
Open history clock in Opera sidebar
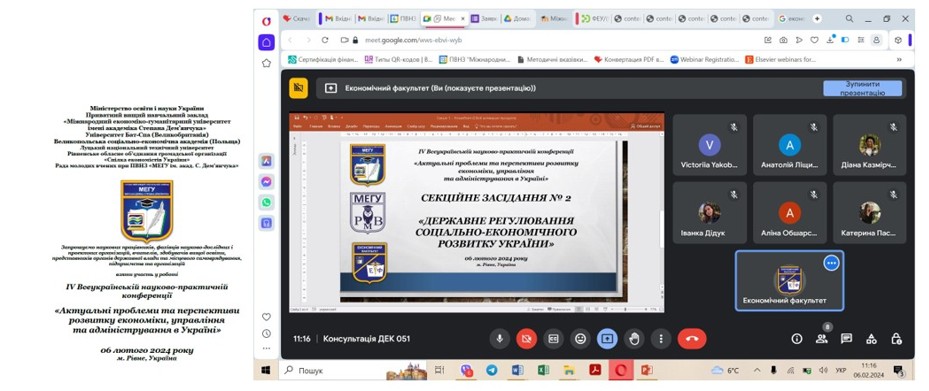coord(267,334)
